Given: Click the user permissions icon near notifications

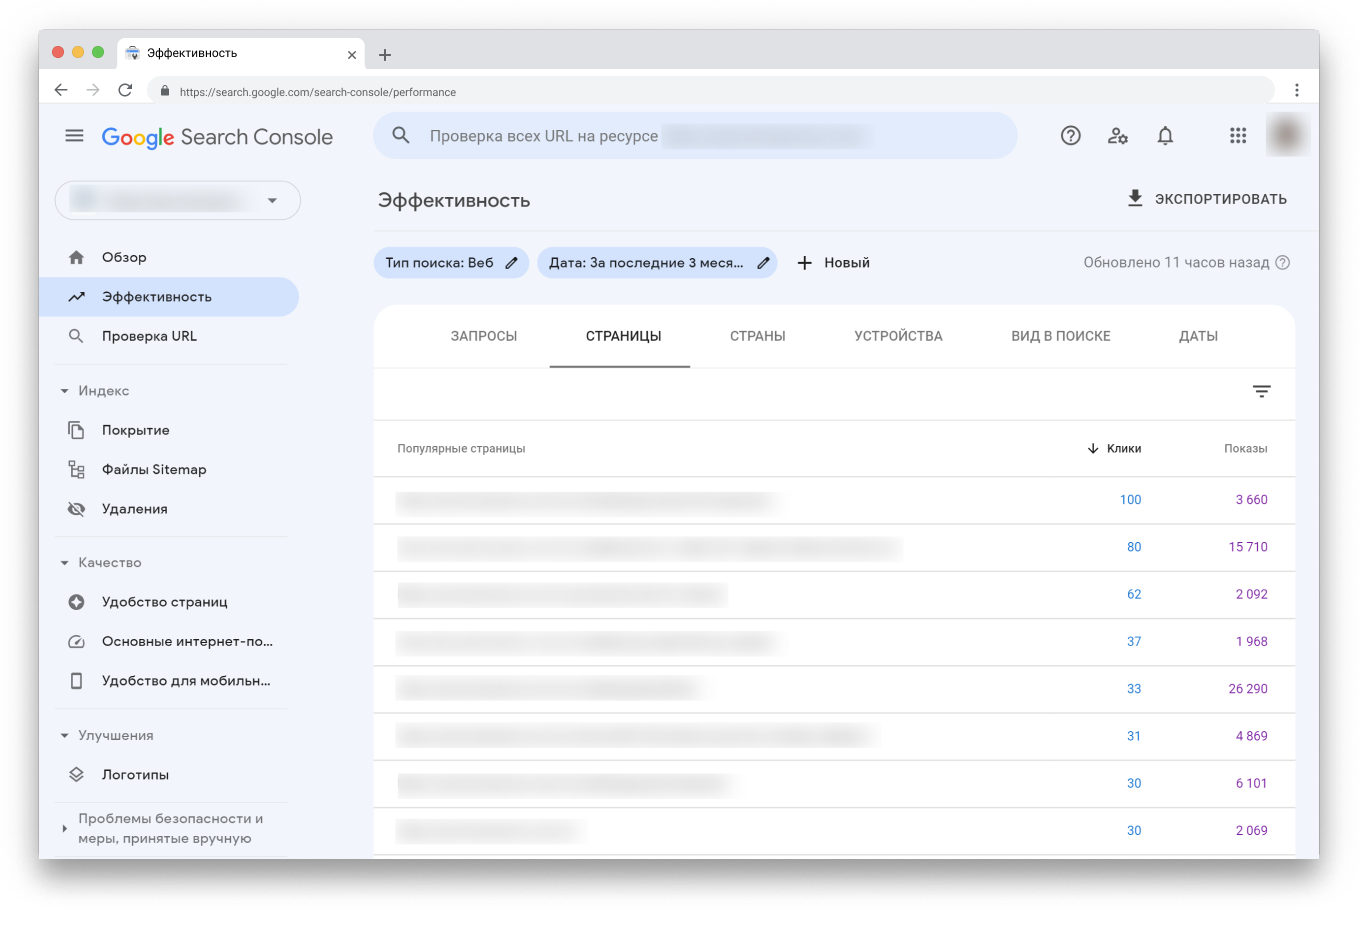Looking at the screenshot, I should click(x=1118, y=135).
